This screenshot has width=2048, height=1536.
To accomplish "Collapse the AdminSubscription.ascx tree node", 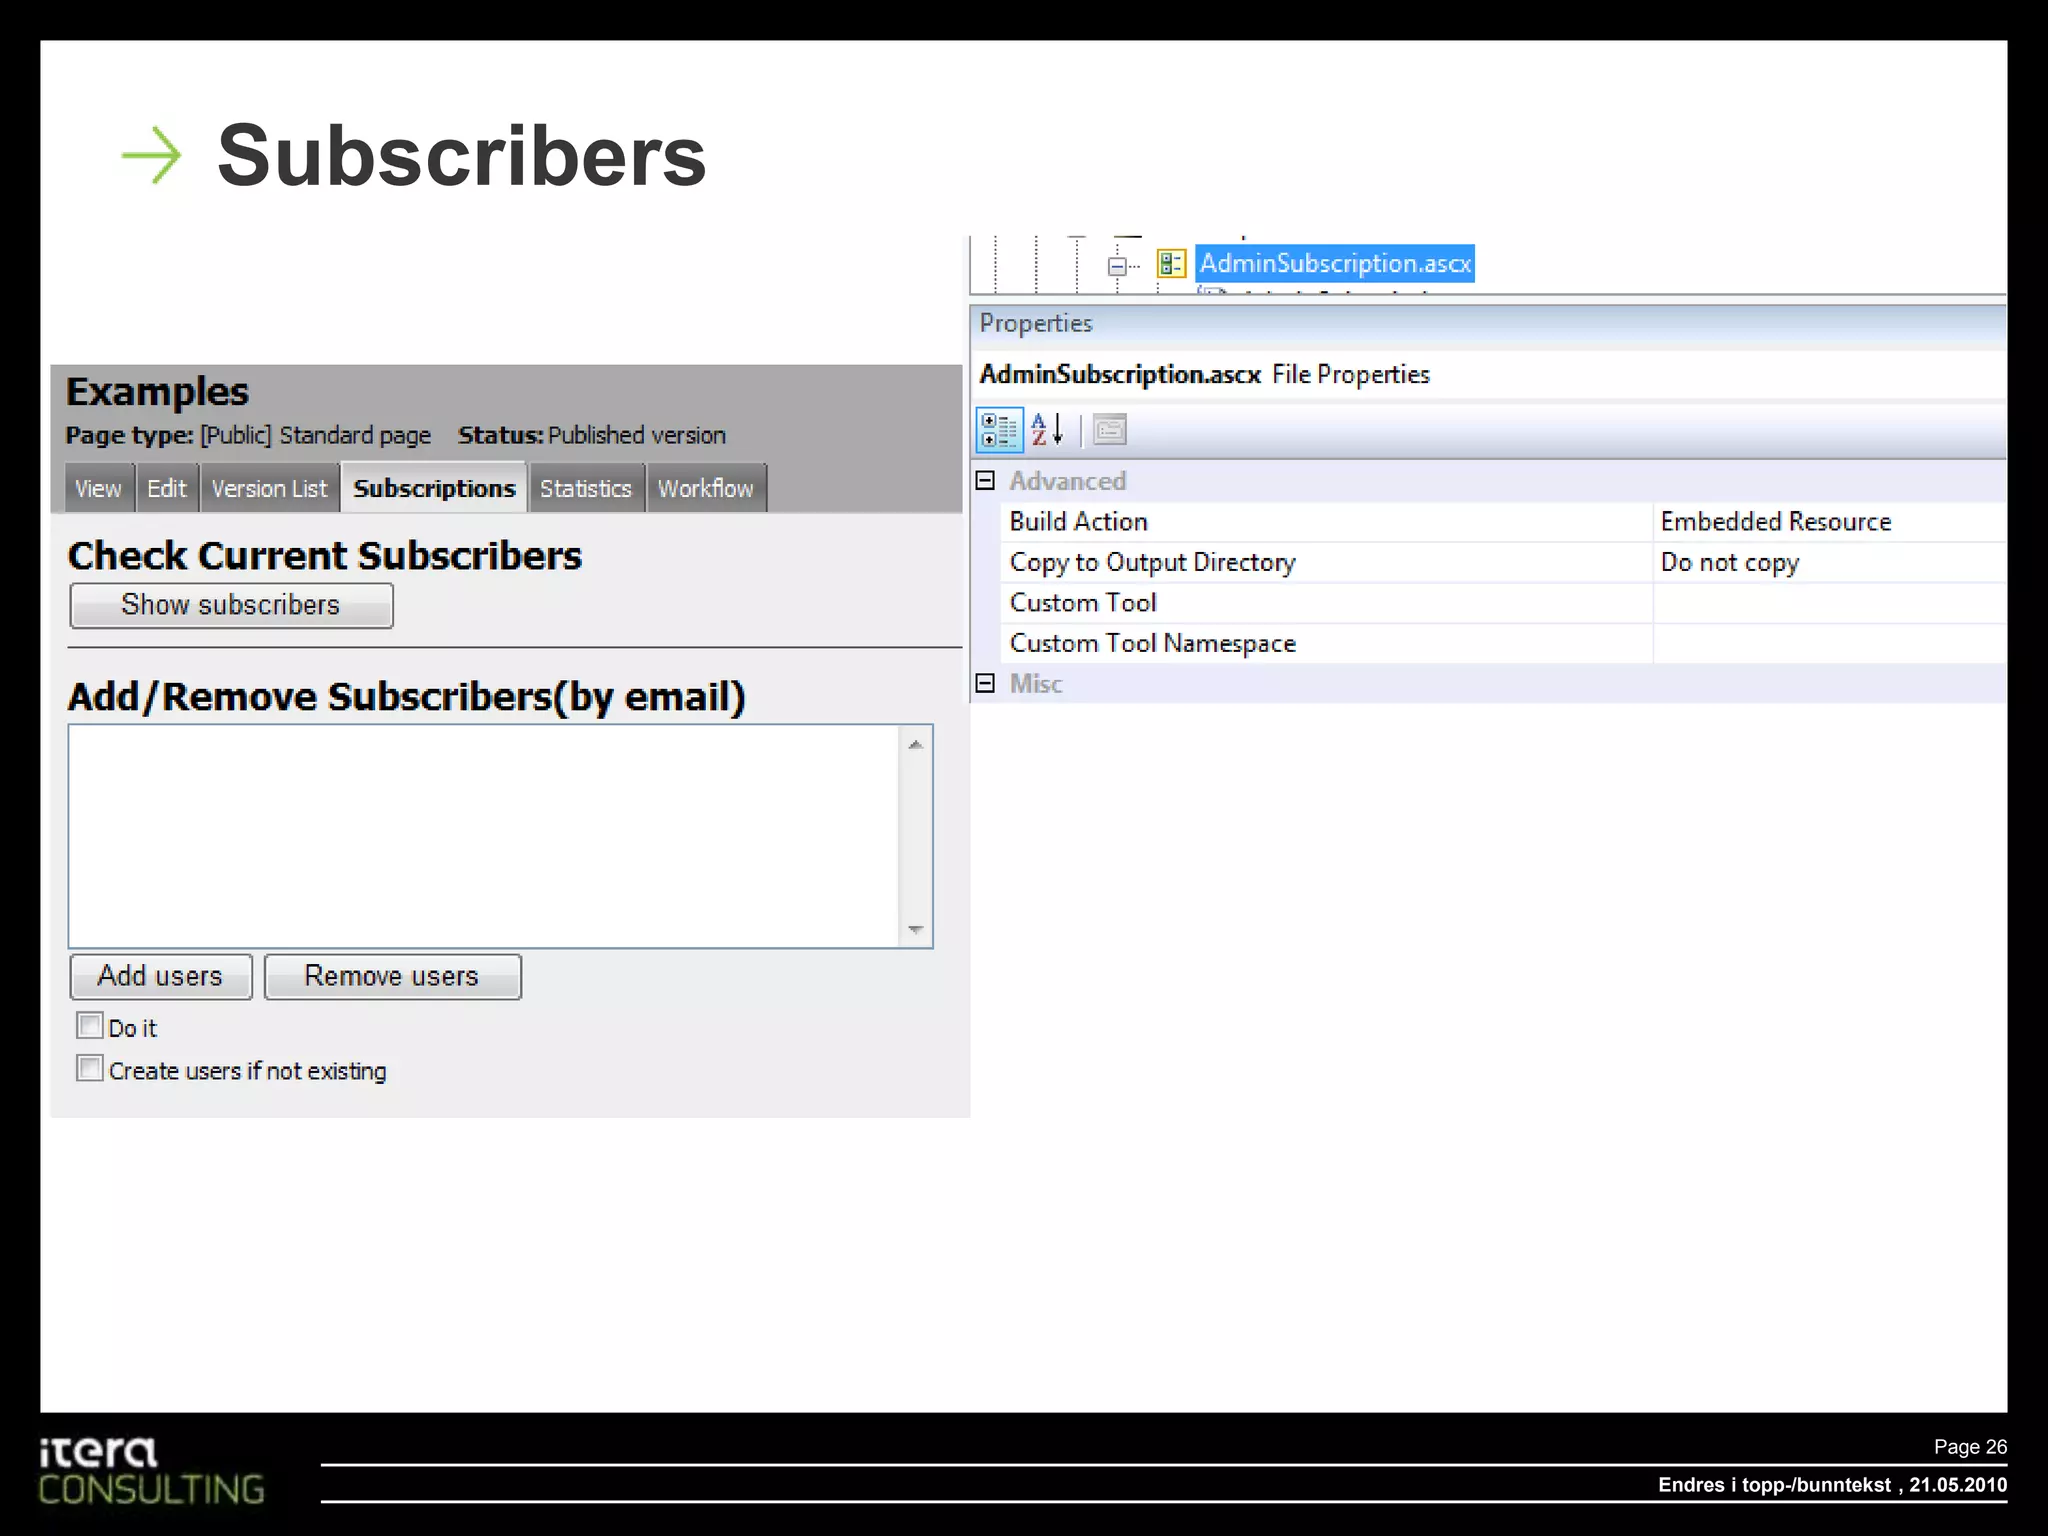I will point(1117,266).
